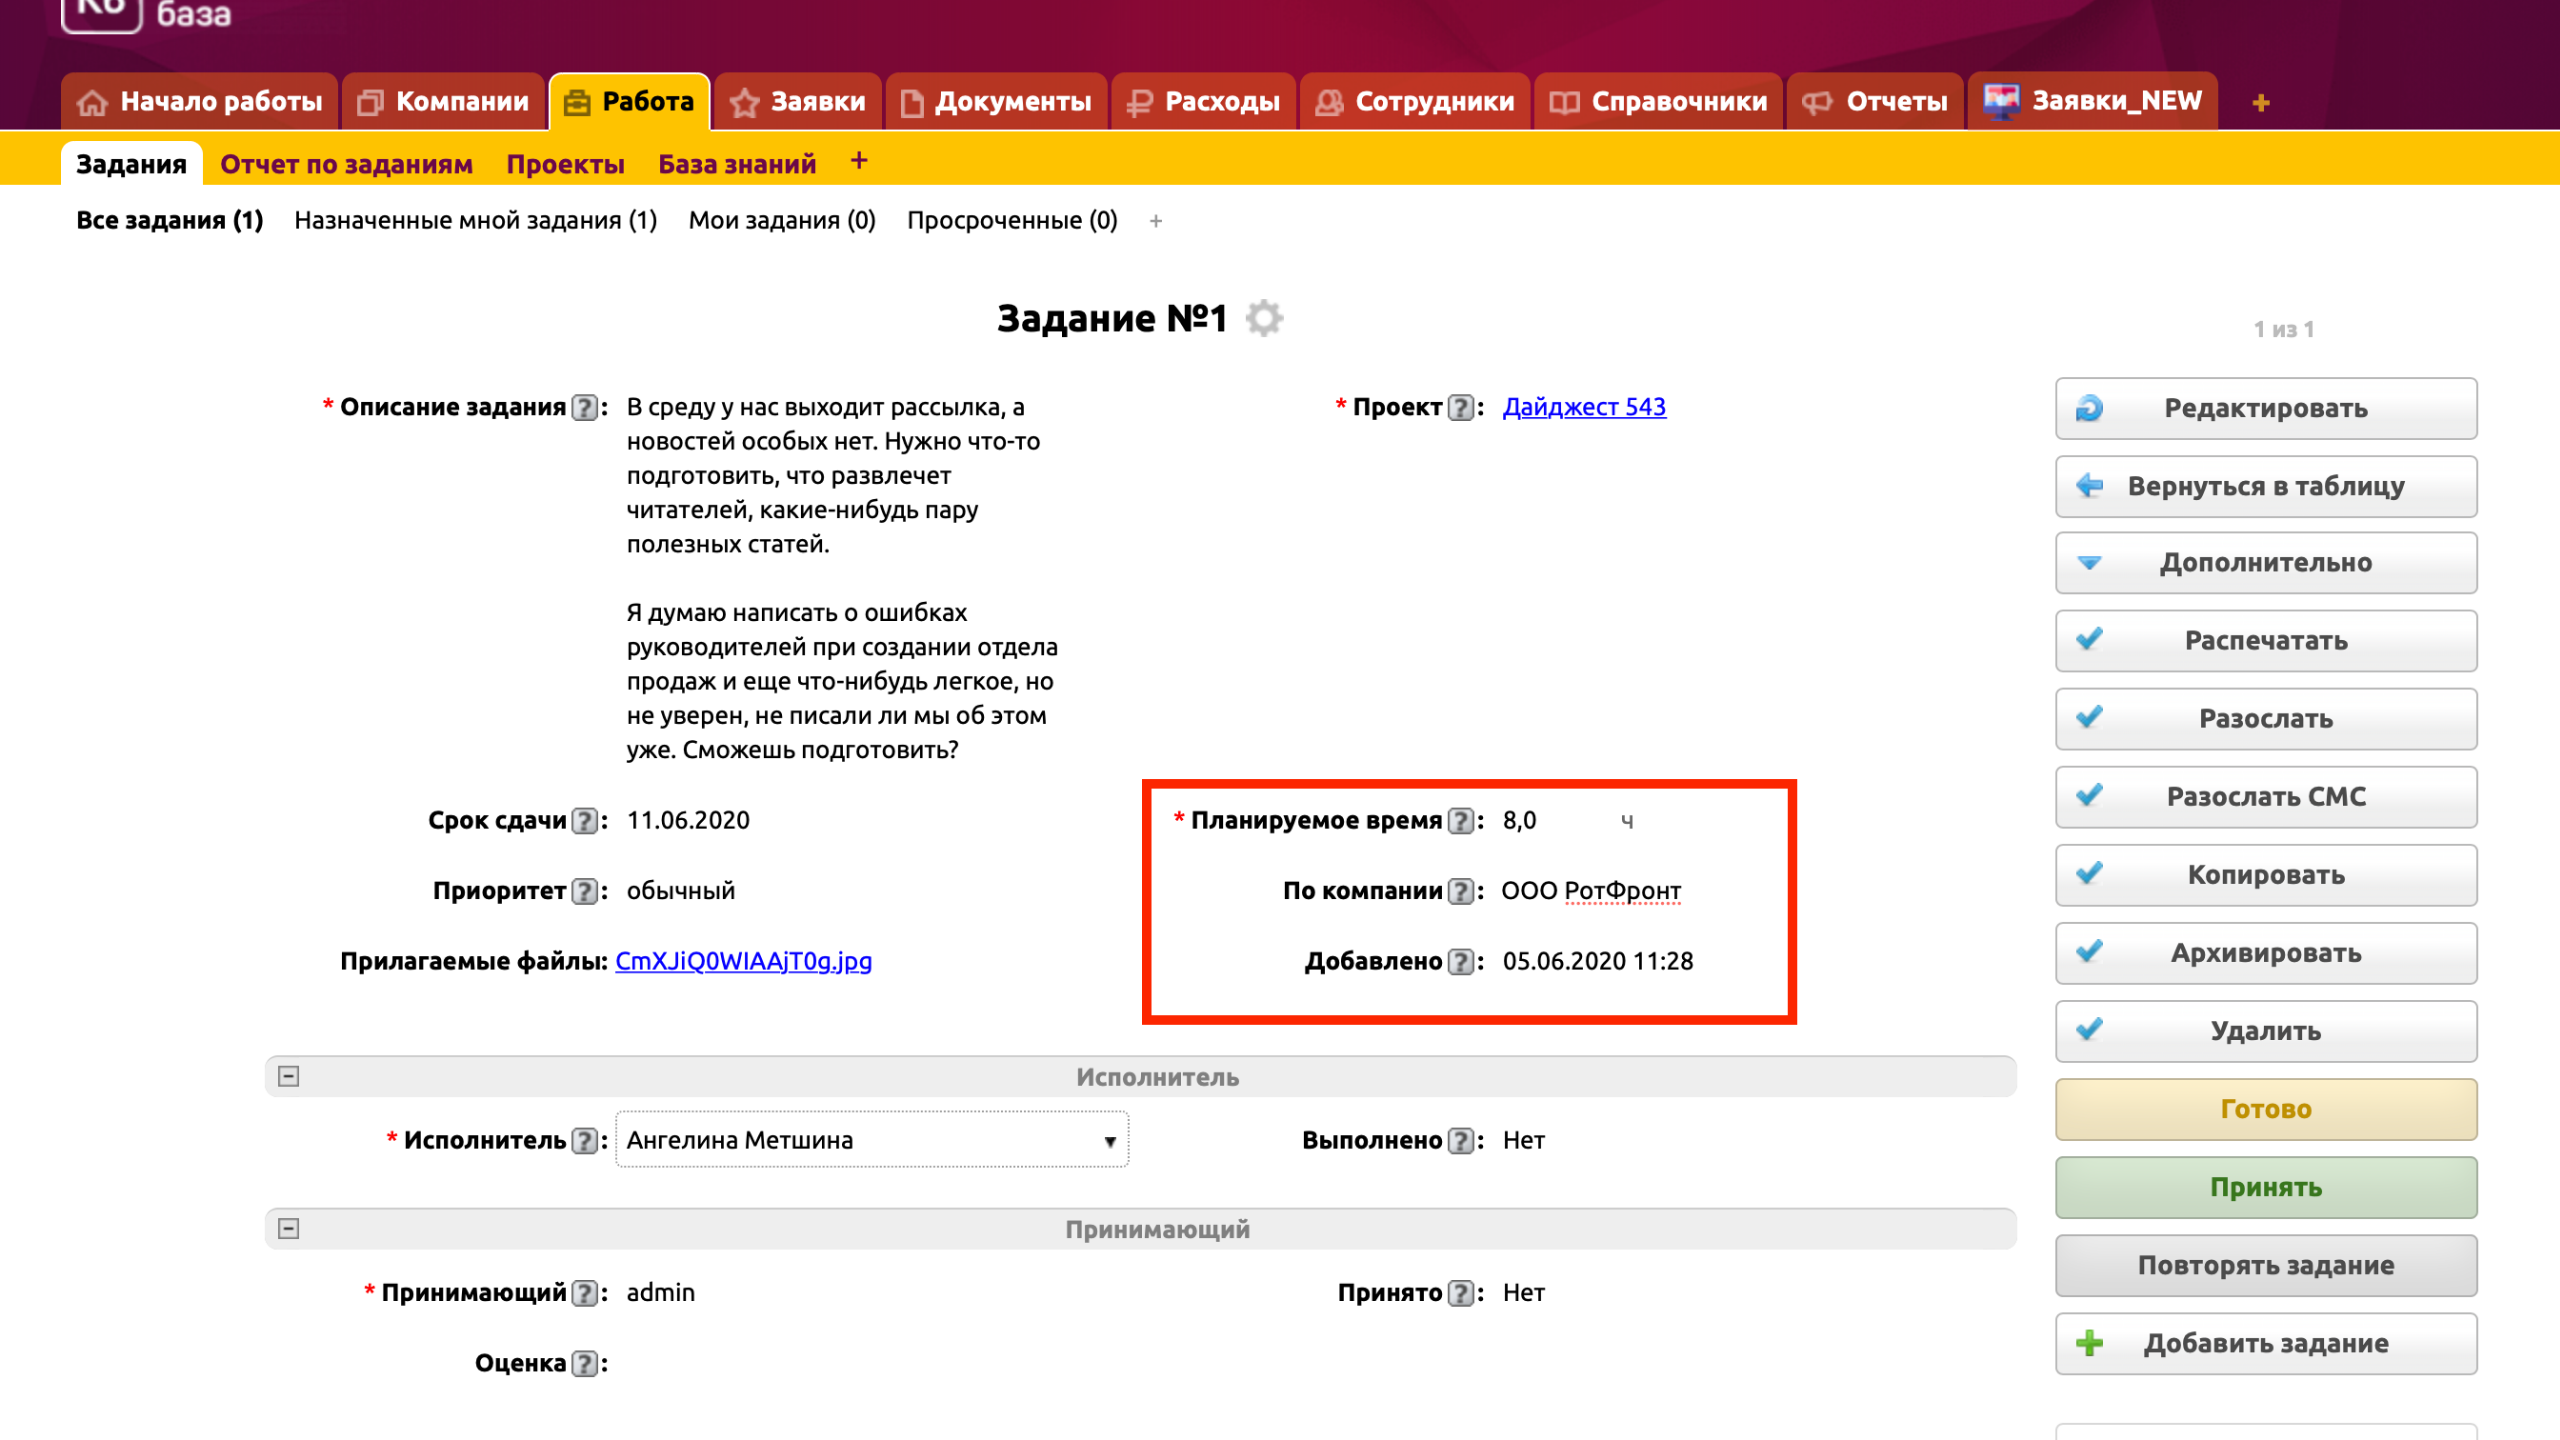Click help icon next to Оценка

coord(584,1364)
